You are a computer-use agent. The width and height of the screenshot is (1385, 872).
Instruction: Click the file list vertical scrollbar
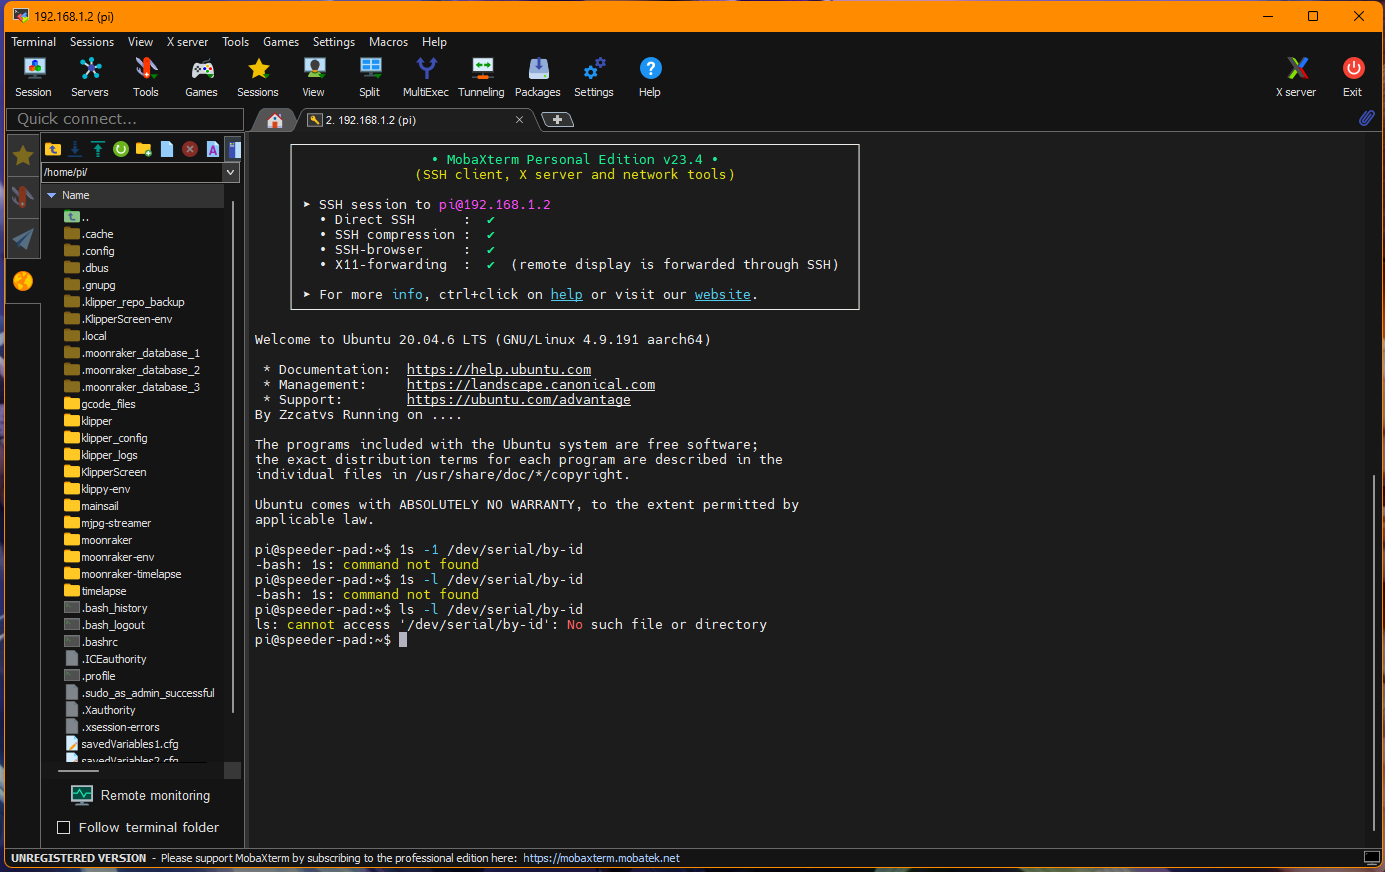[x=233, y=456]
